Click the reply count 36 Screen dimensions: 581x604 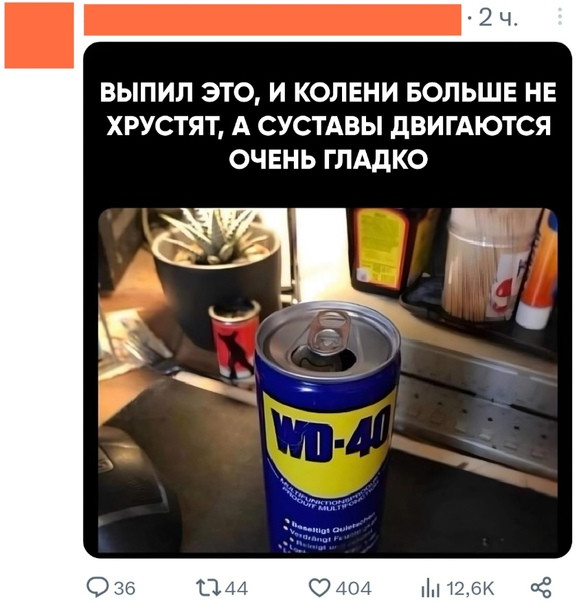pos(125,588)
